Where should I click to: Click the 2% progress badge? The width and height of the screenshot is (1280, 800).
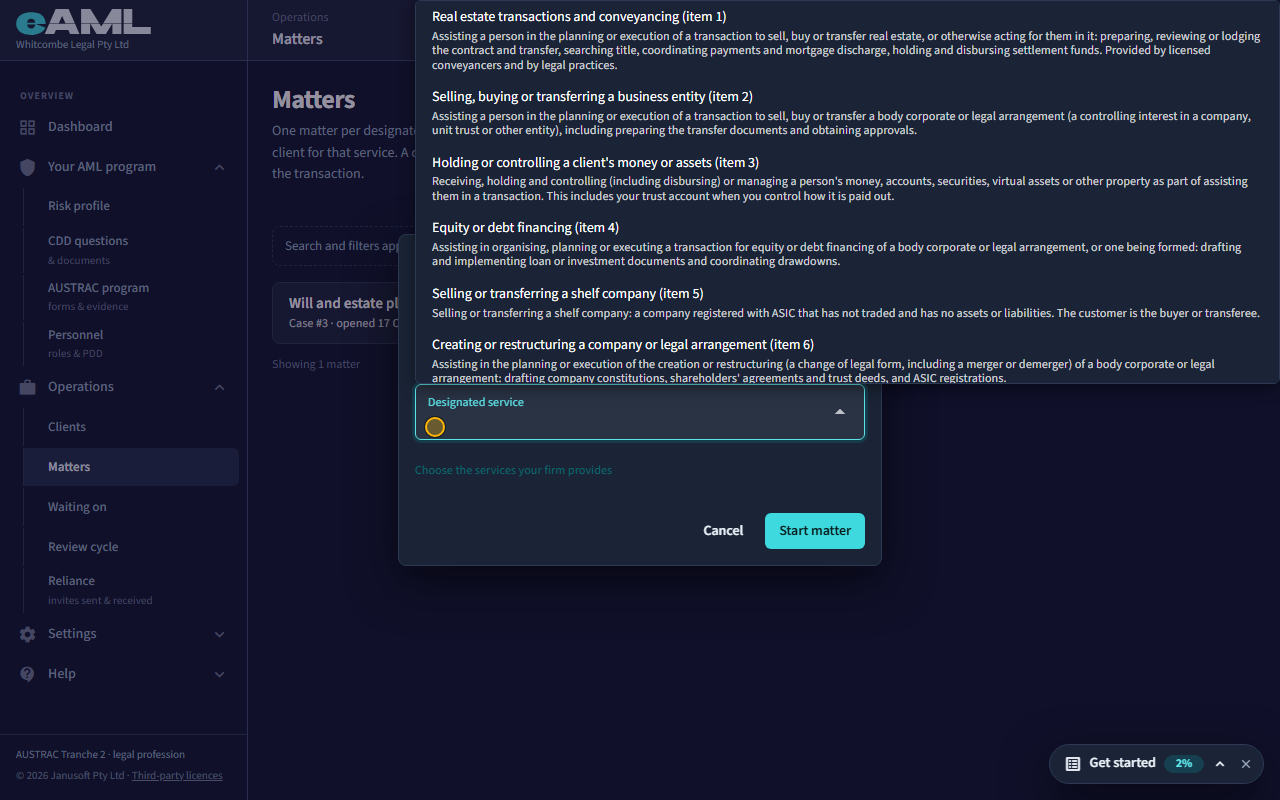point(1184,764)
